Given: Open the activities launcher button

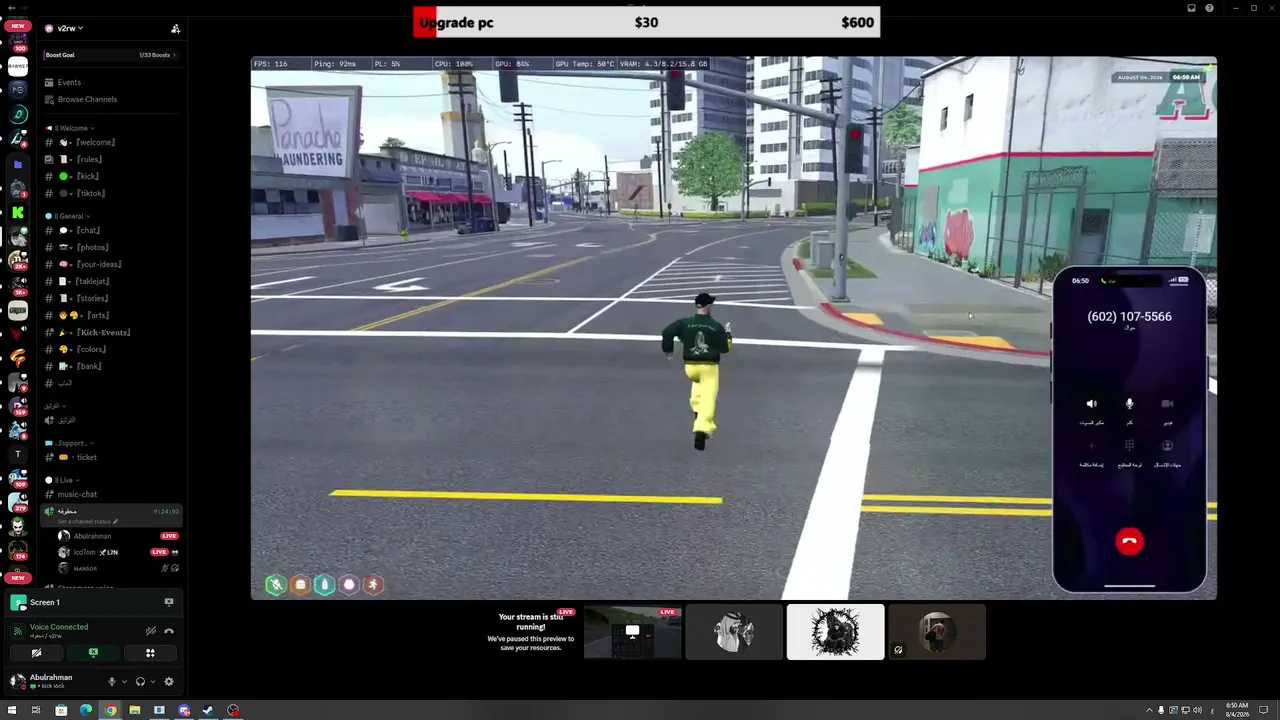Looking at the screenshot, I should [x=150, y=653].
